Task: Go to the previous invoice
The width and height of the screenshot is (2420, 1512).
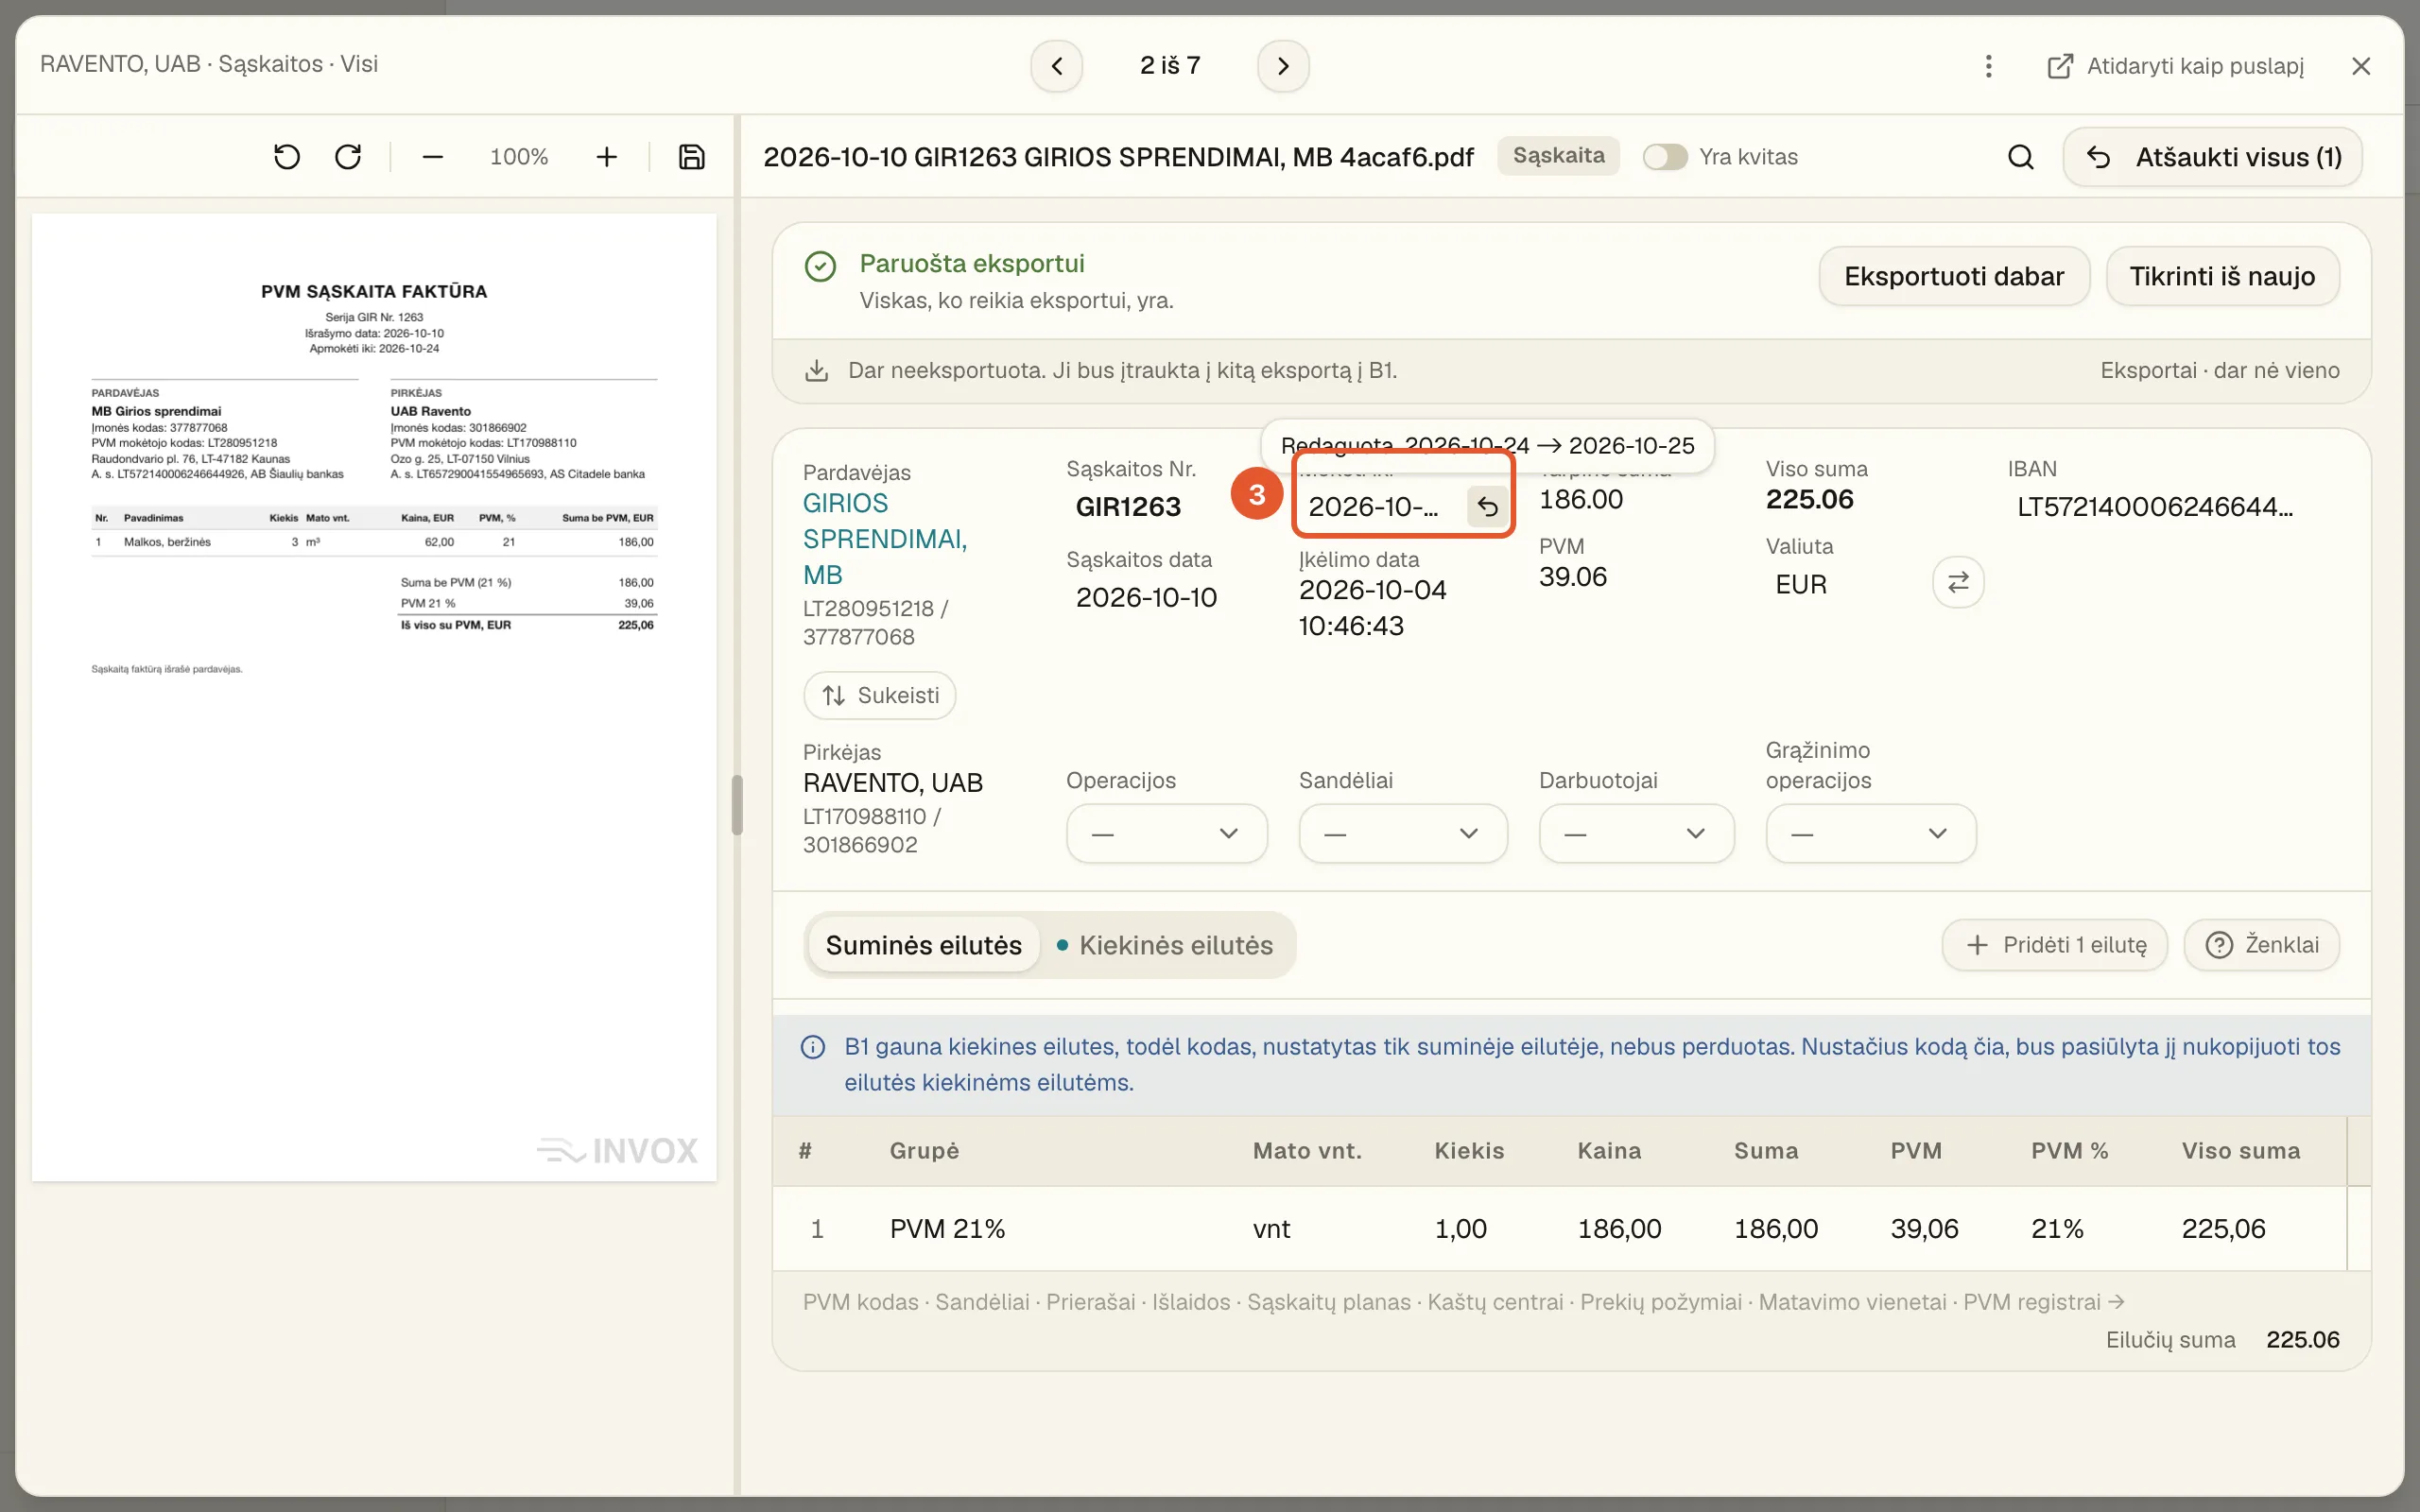Action: [x=1056, y=66]
